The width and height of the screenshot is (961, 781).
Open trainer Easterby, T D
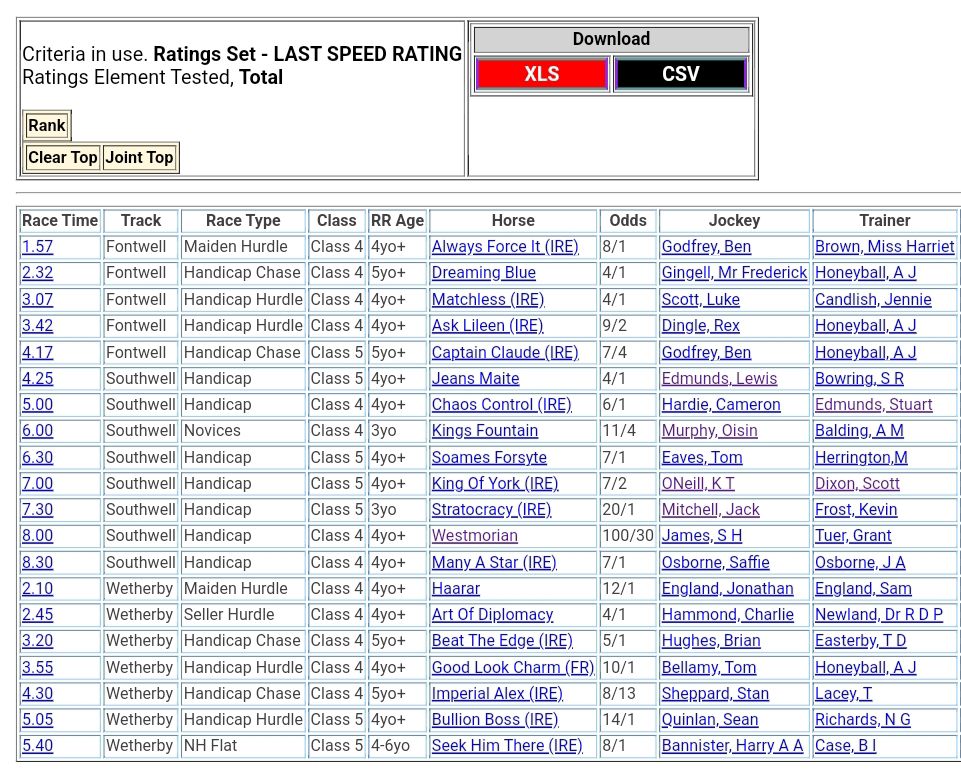pyautogui.click(x=860, y=641)
